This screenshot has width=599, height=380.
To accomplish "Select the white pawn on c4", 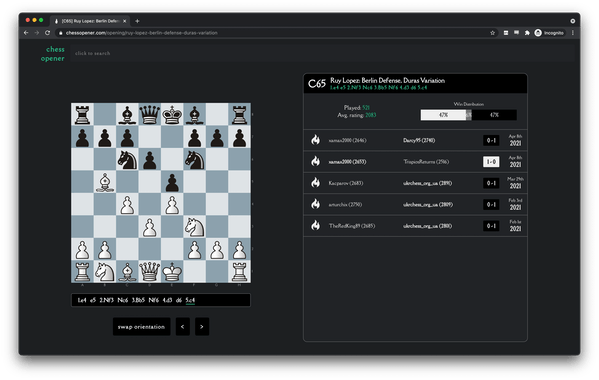I will [127, 204].
